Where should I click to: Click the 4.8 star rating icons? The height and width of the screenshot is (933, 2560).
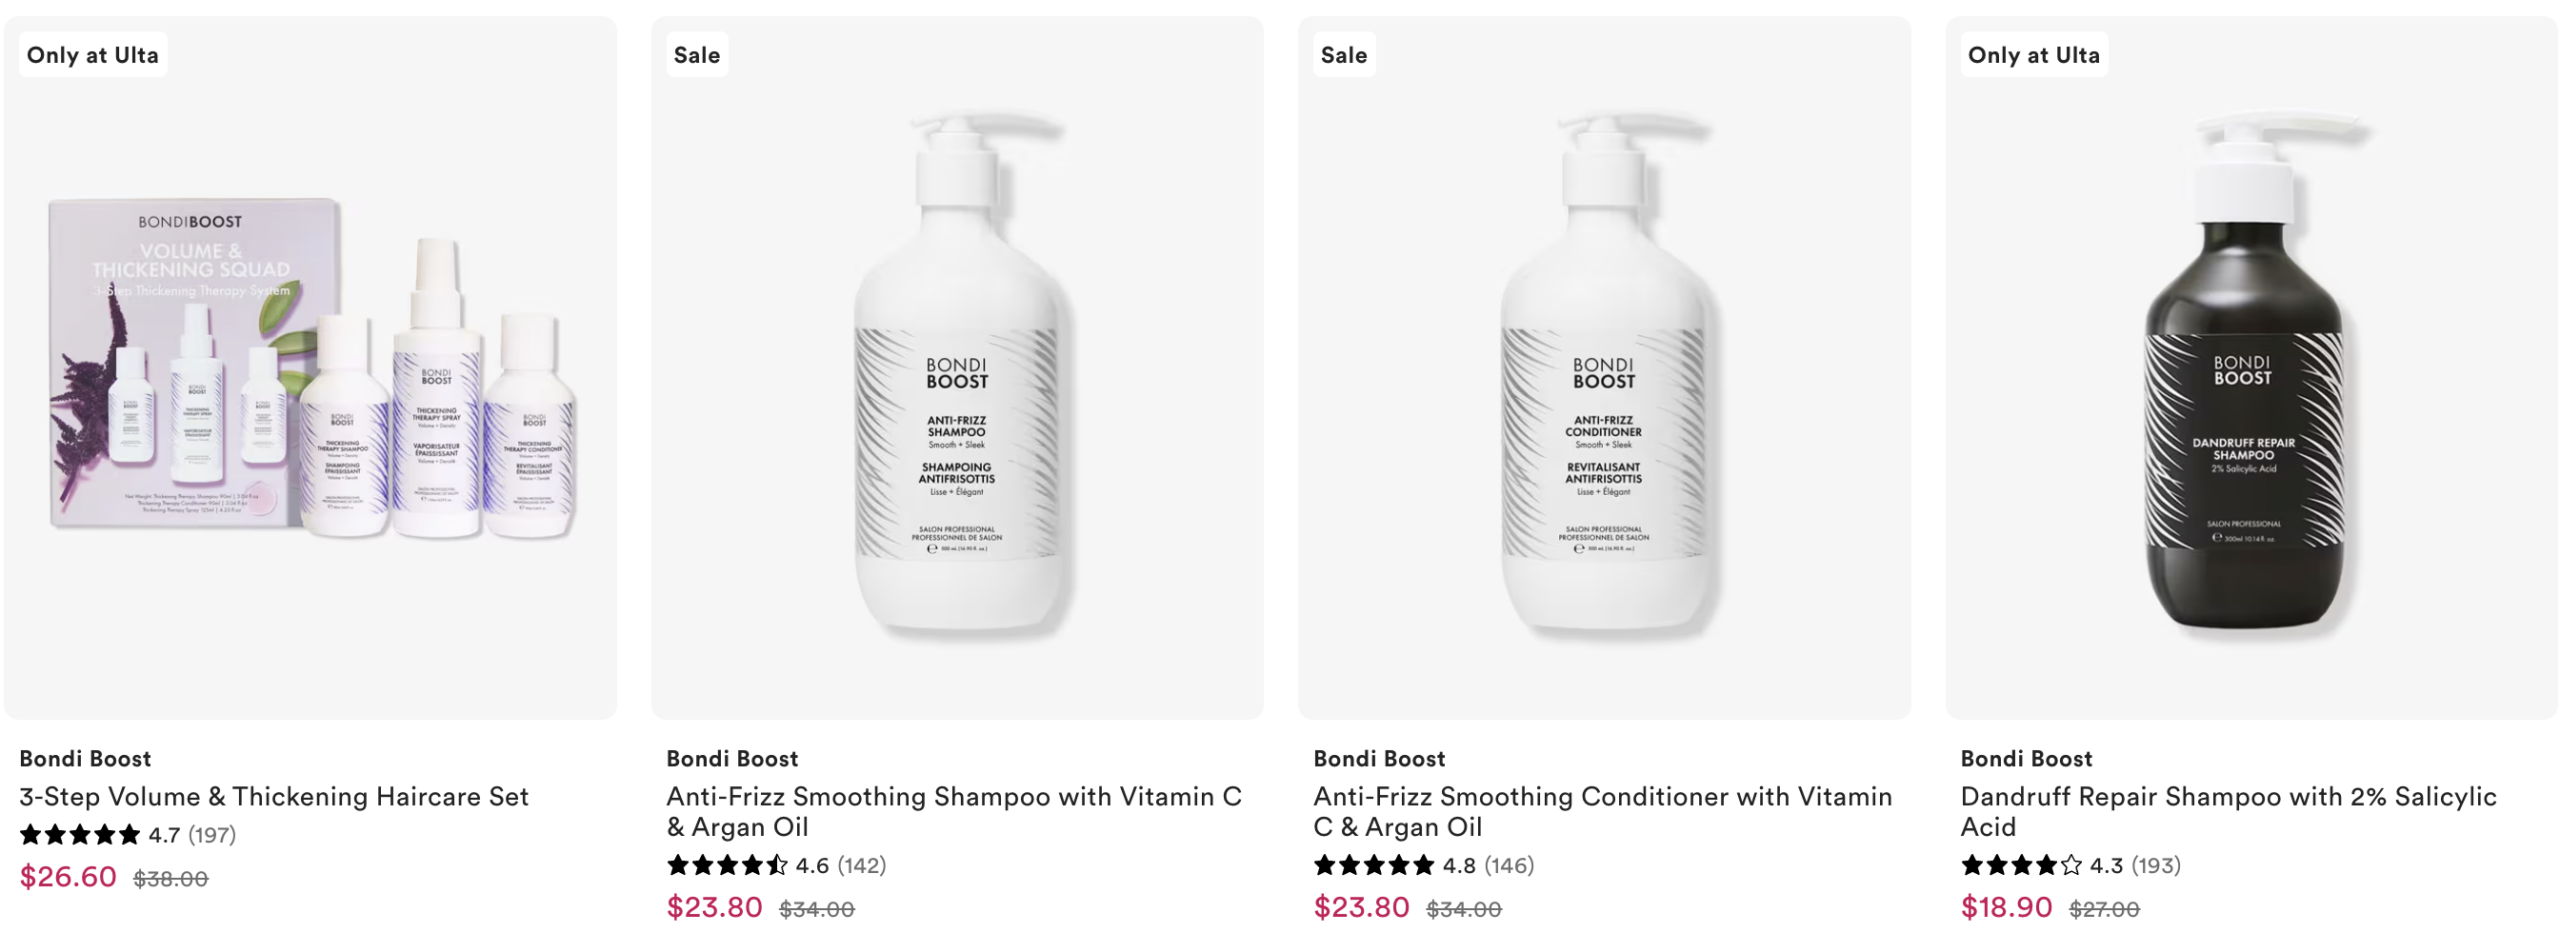point(1373,865)
